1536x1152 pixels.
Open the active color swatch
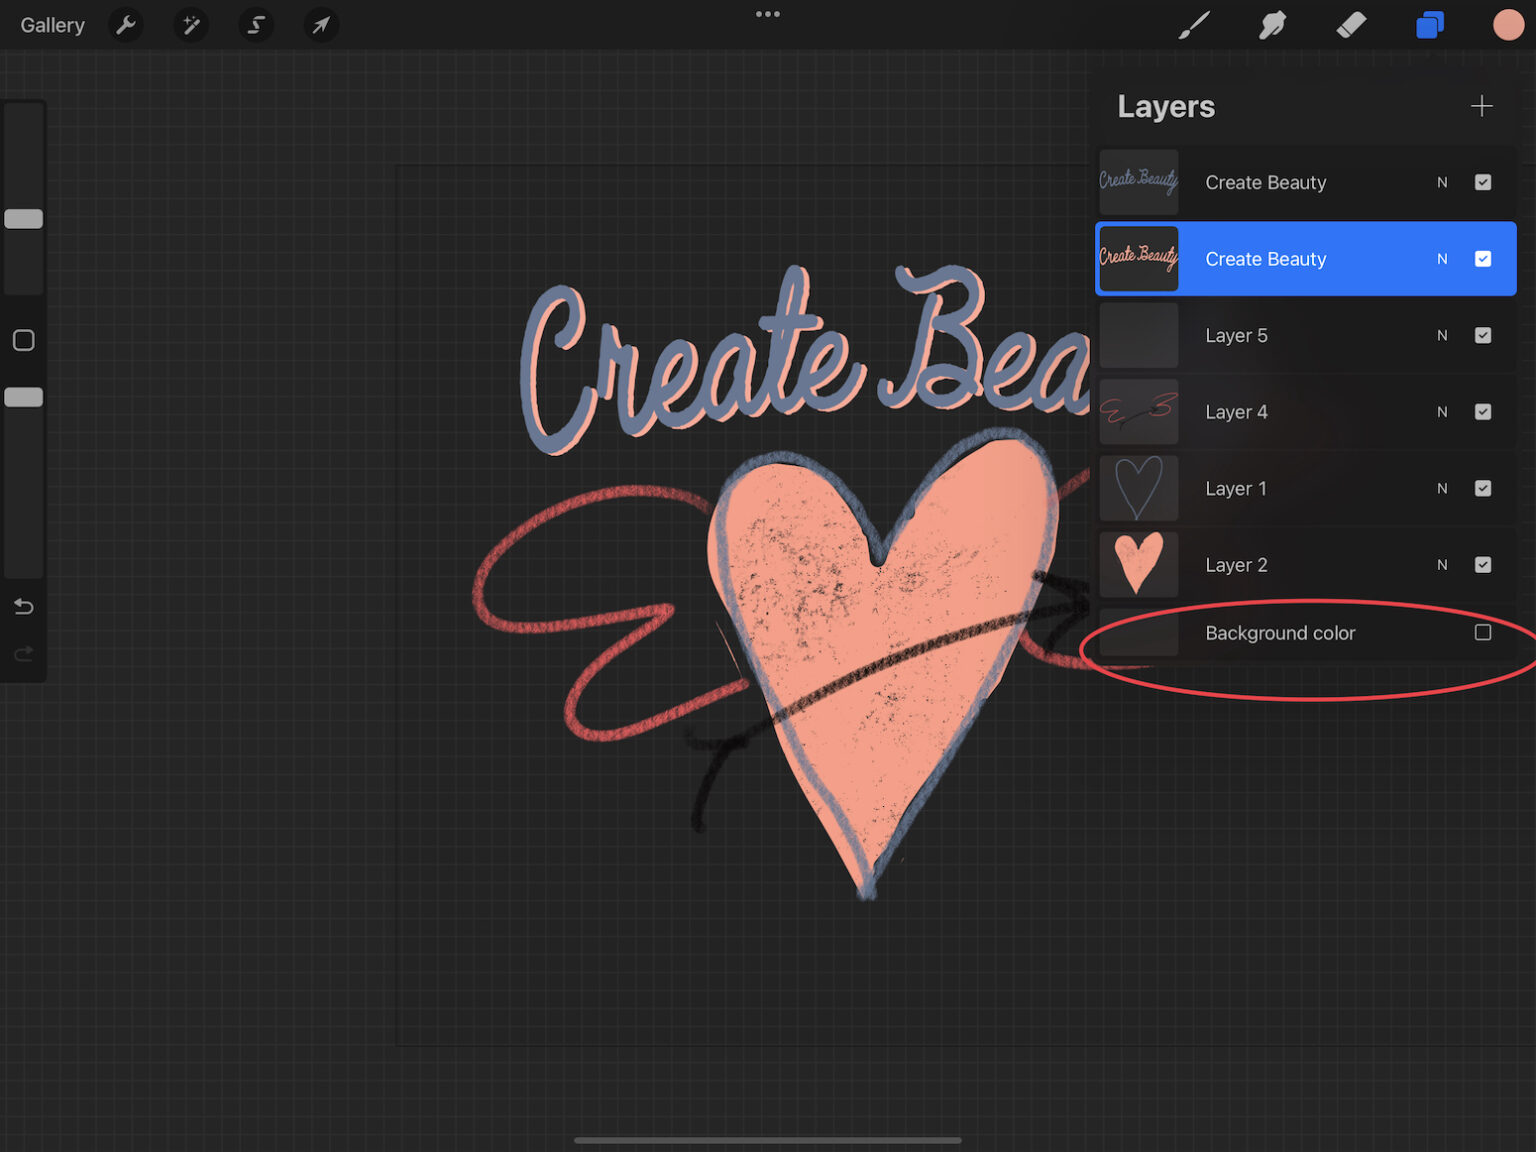[1507, 25]
